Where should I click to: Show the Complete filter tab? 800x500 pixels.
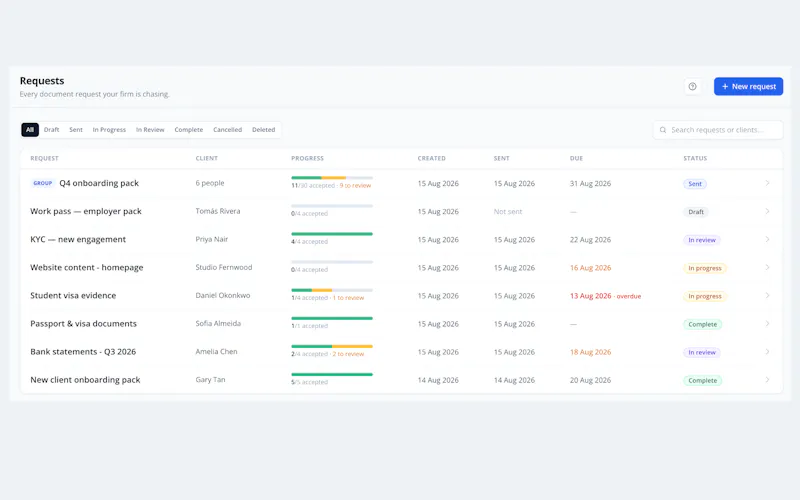pyautogui.click(x=189, y=130)
